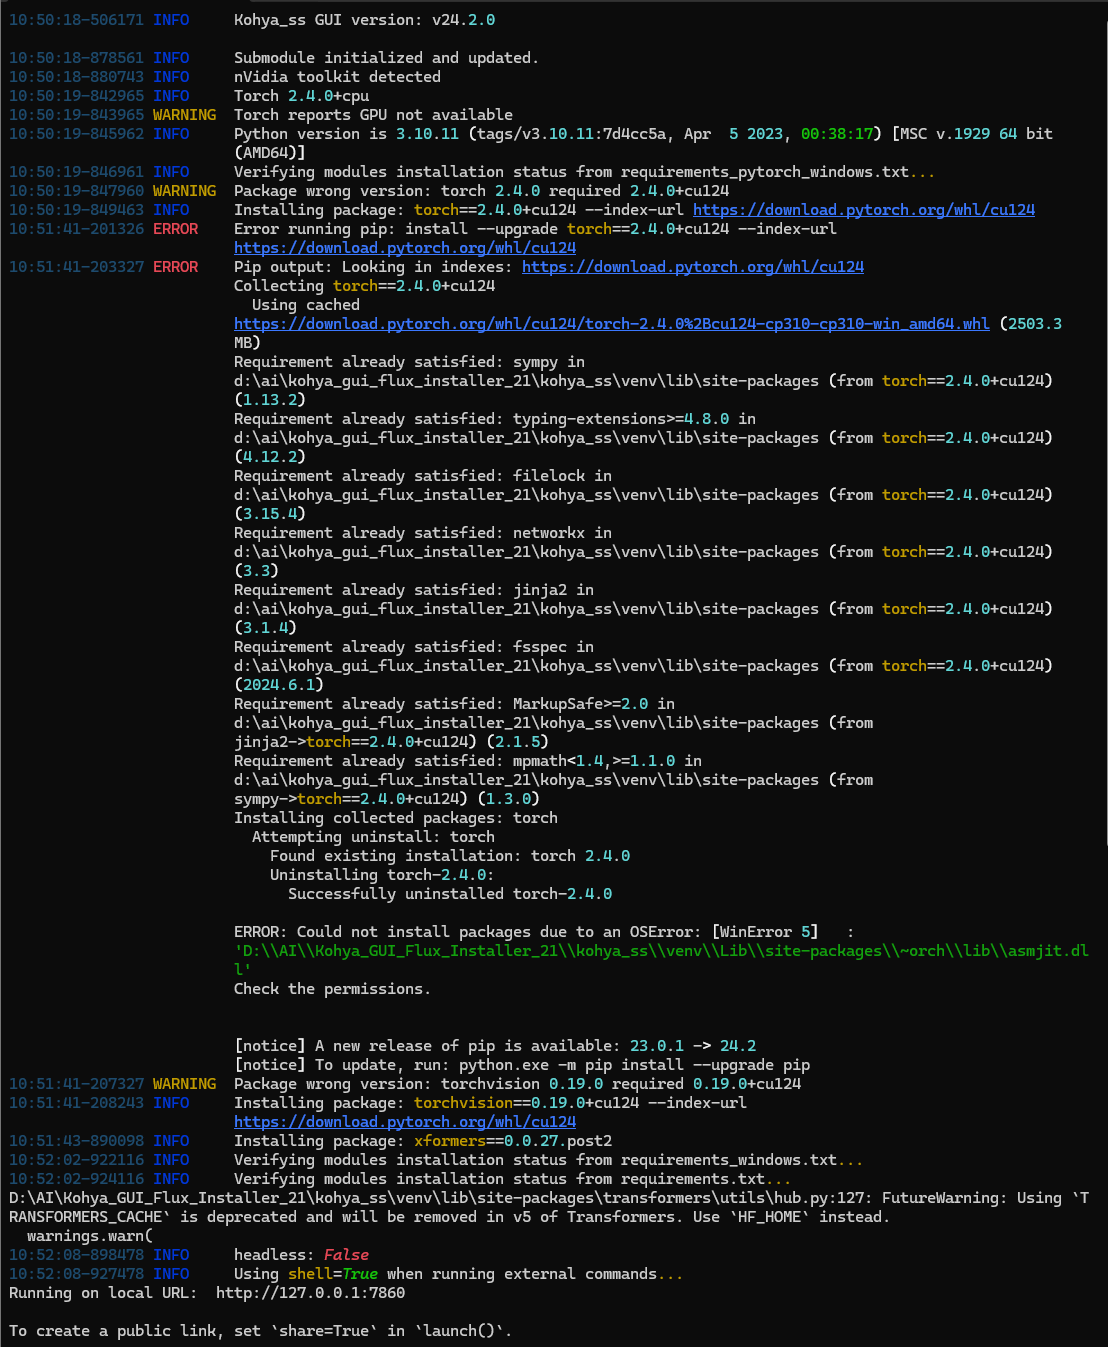
Task: Select 'Package wrong version: torch 2.4.0 required' text
Action: pos(427,191)
